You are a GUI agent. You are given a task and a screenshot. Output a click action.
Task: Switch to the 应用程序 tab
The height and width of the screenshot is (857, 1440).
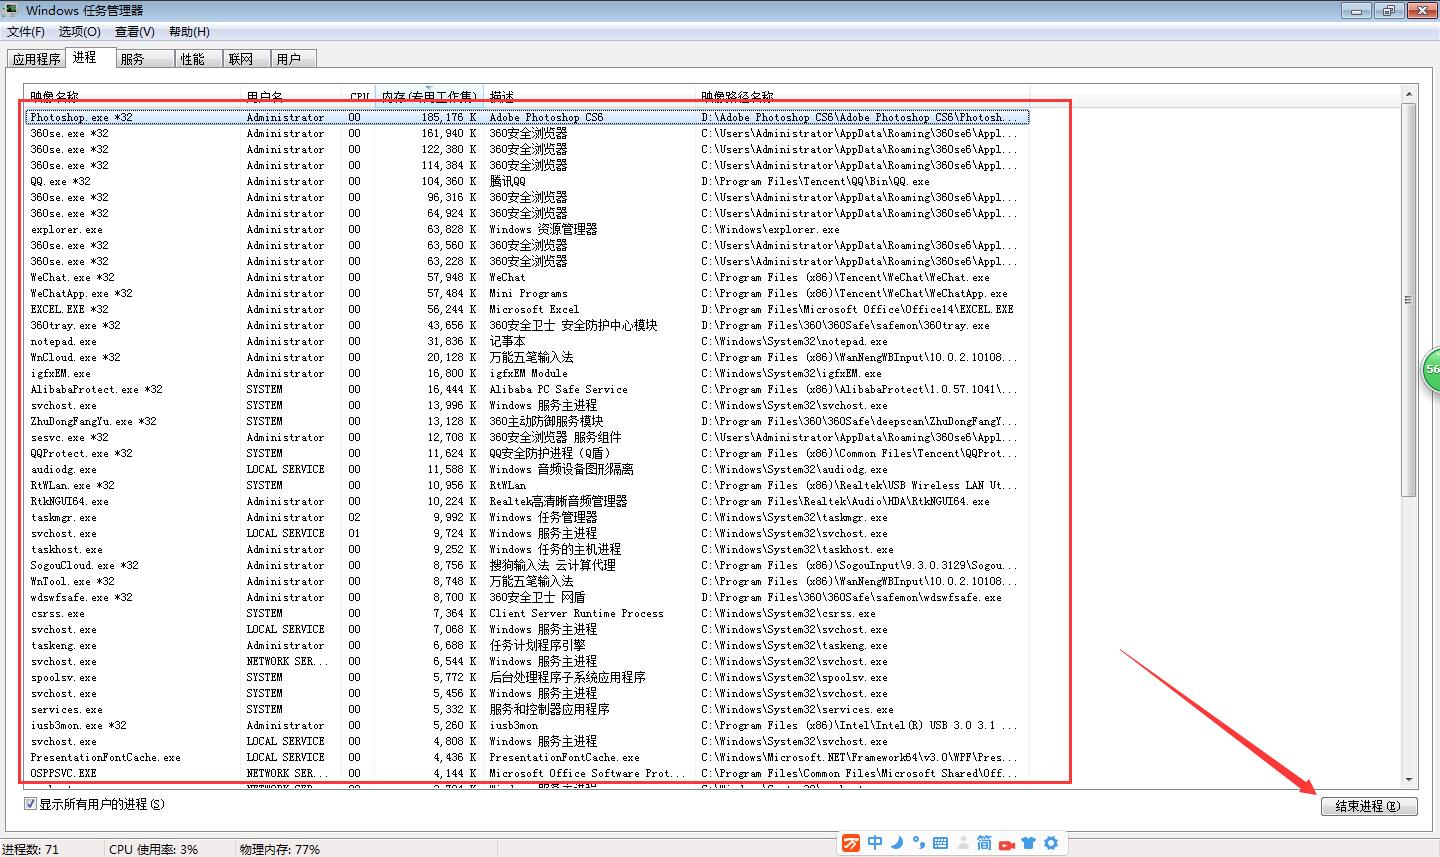click(36, 59)
